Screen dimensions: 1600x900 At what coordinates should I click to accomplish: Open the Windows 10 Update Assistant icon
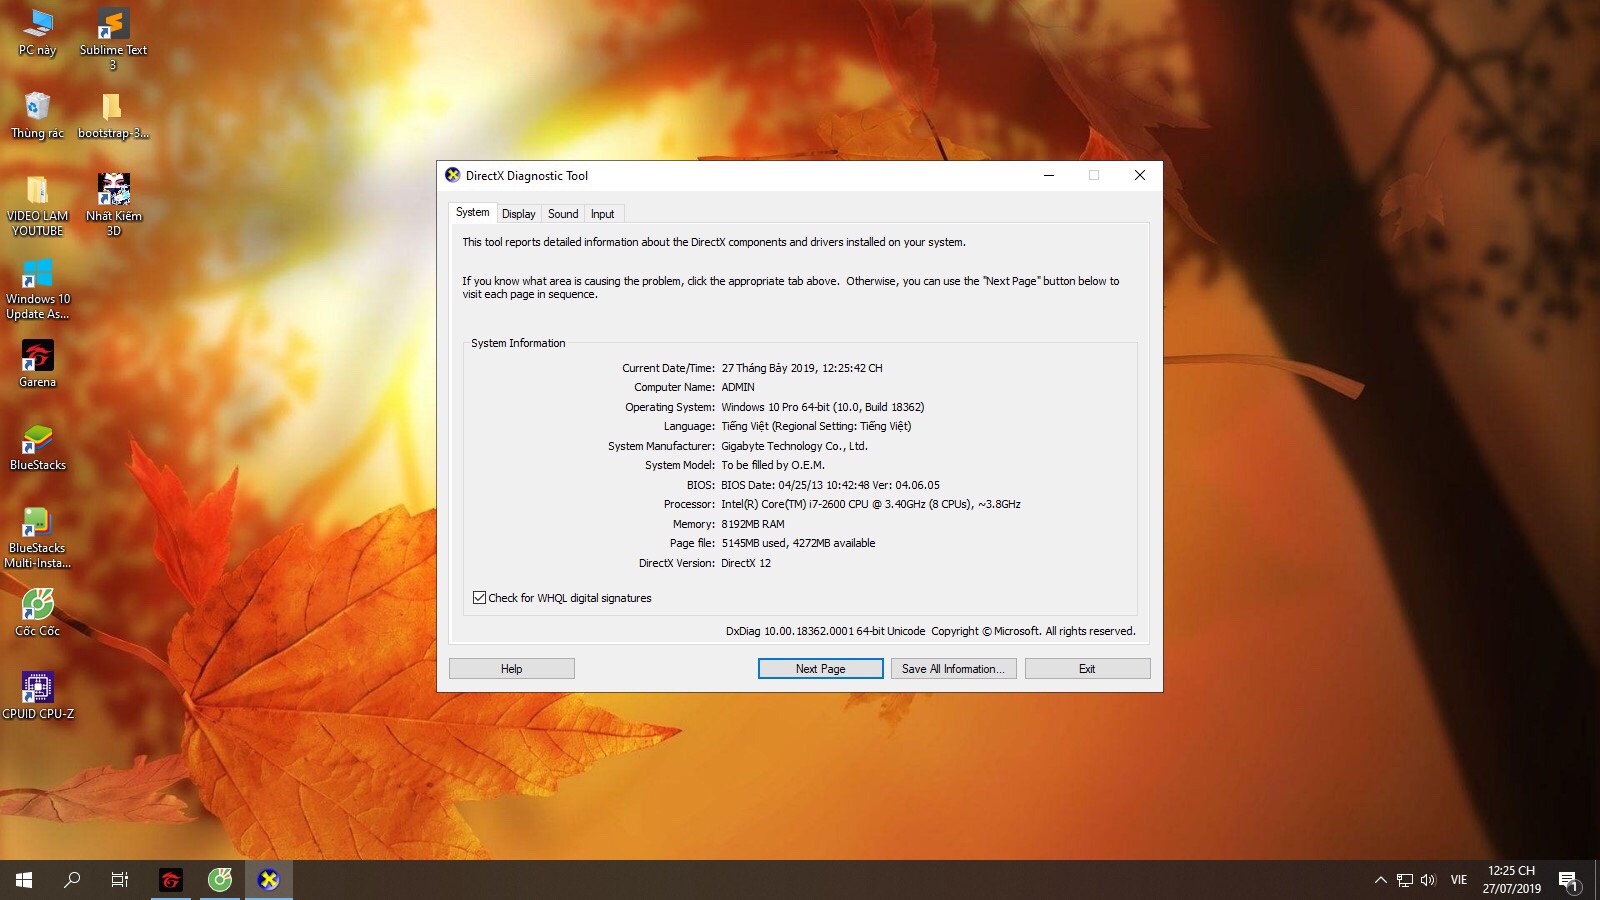click(x=38, y=273)
